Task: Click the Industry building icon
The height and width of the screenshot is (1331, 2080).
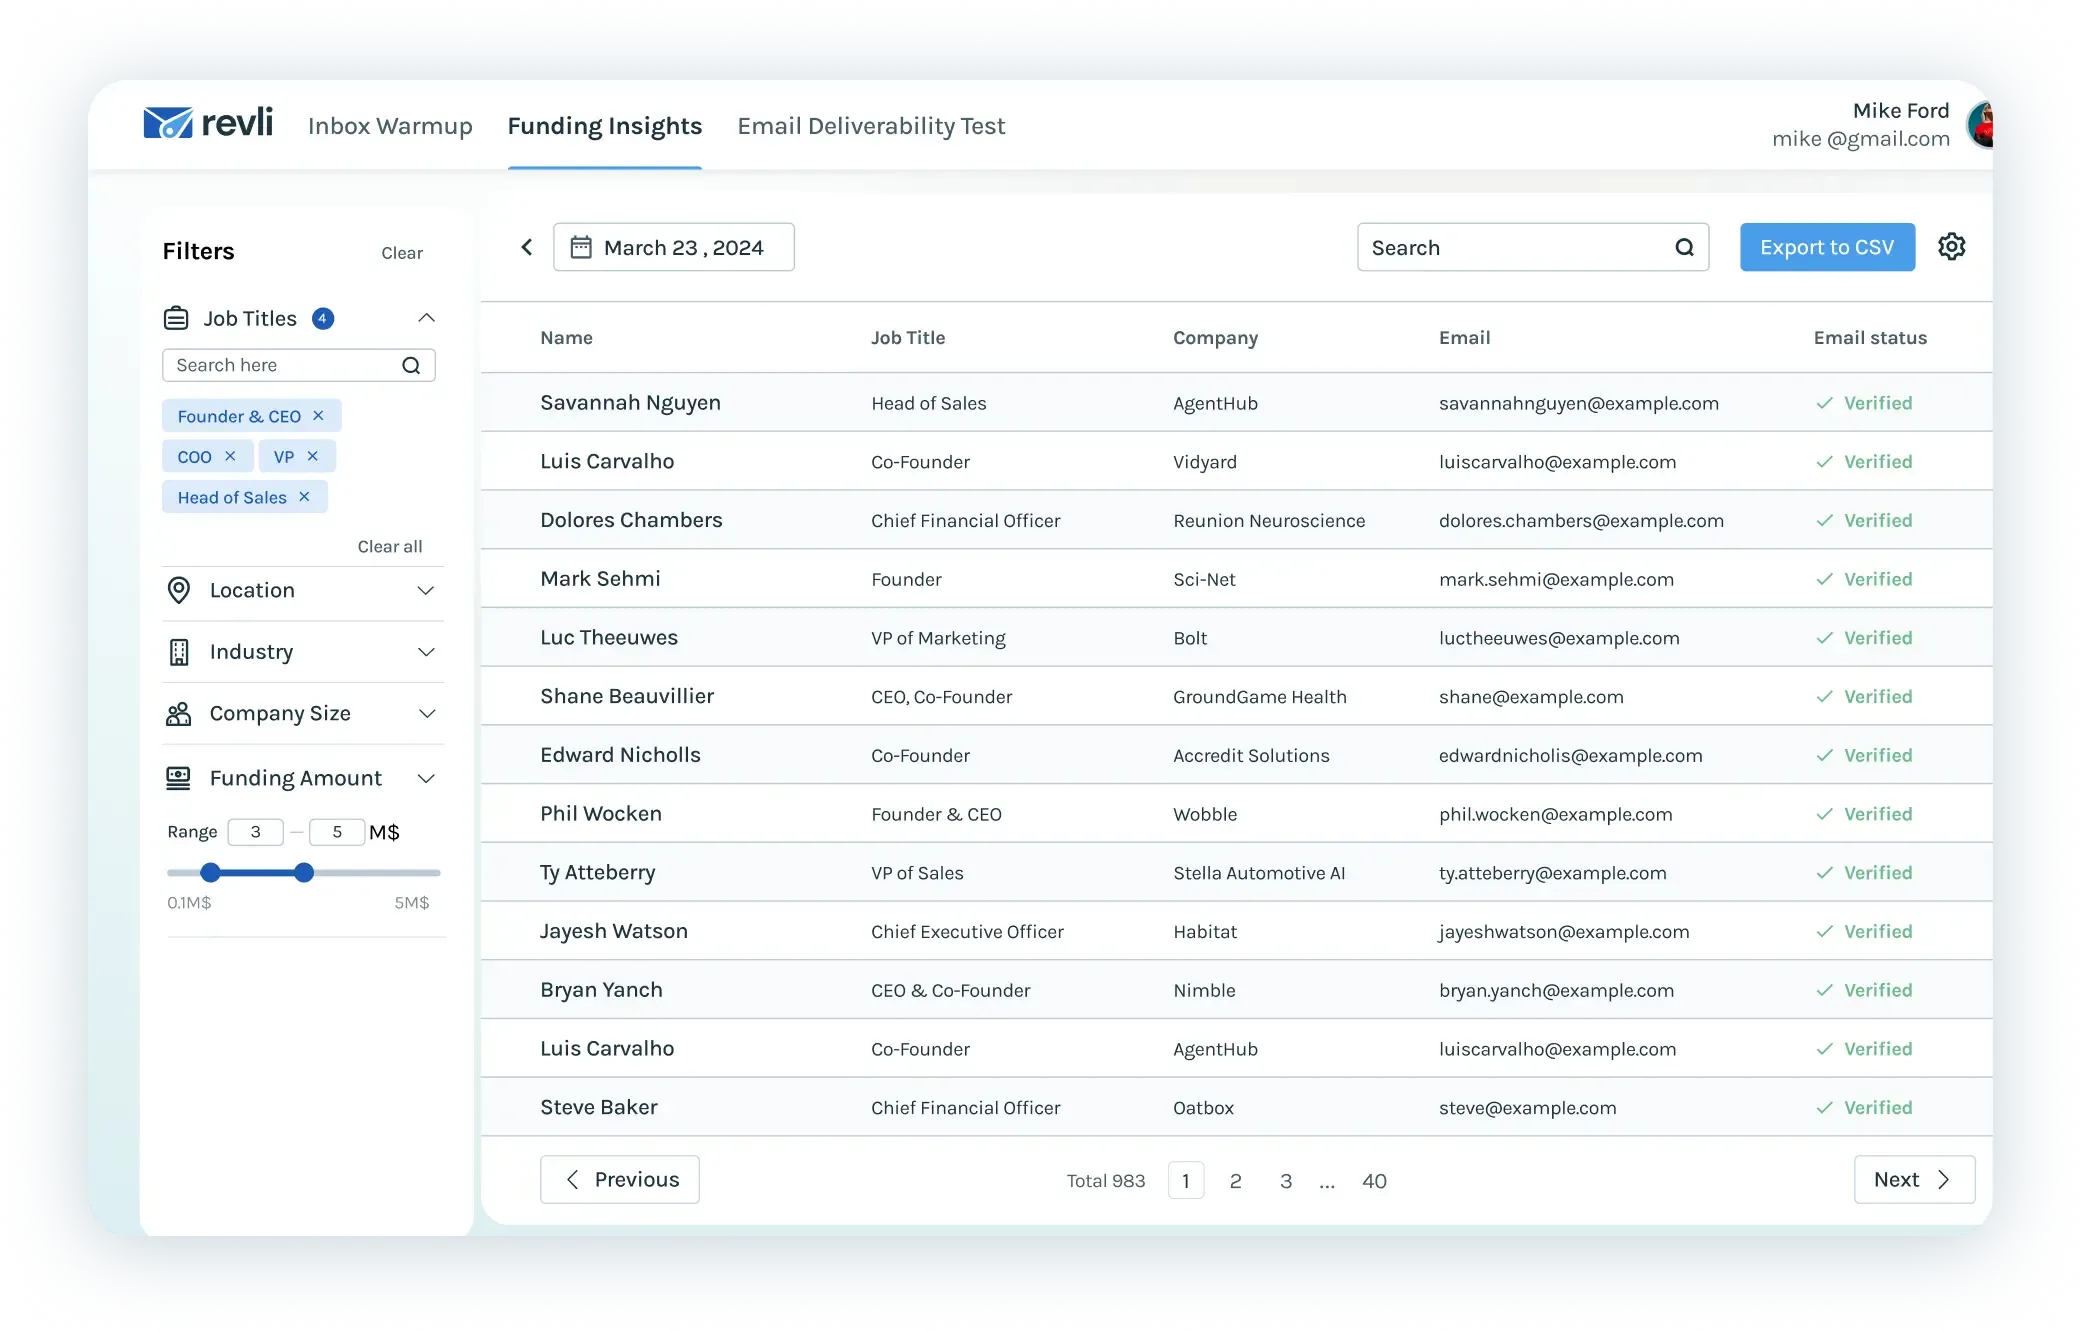Action: [x=179, y=652]
